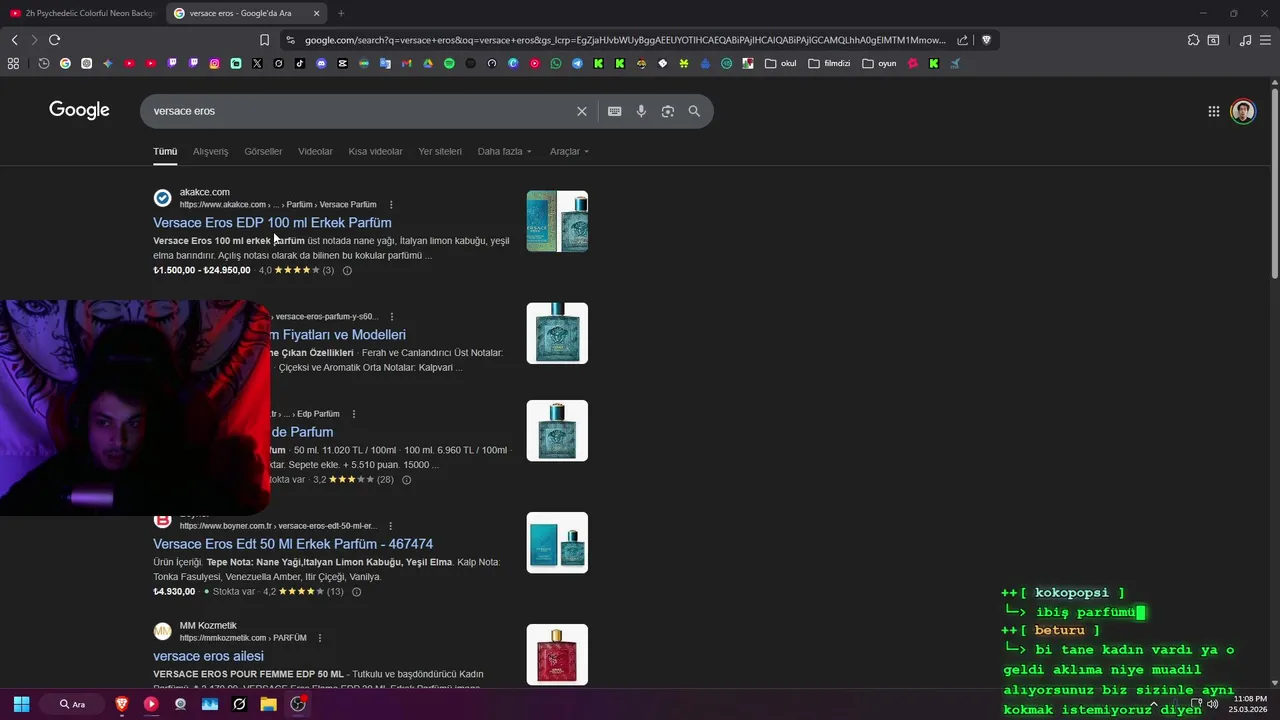Open the browser hamburger menu
The width and height of the screenshot is (1280, 720).
pos(1265,40)
